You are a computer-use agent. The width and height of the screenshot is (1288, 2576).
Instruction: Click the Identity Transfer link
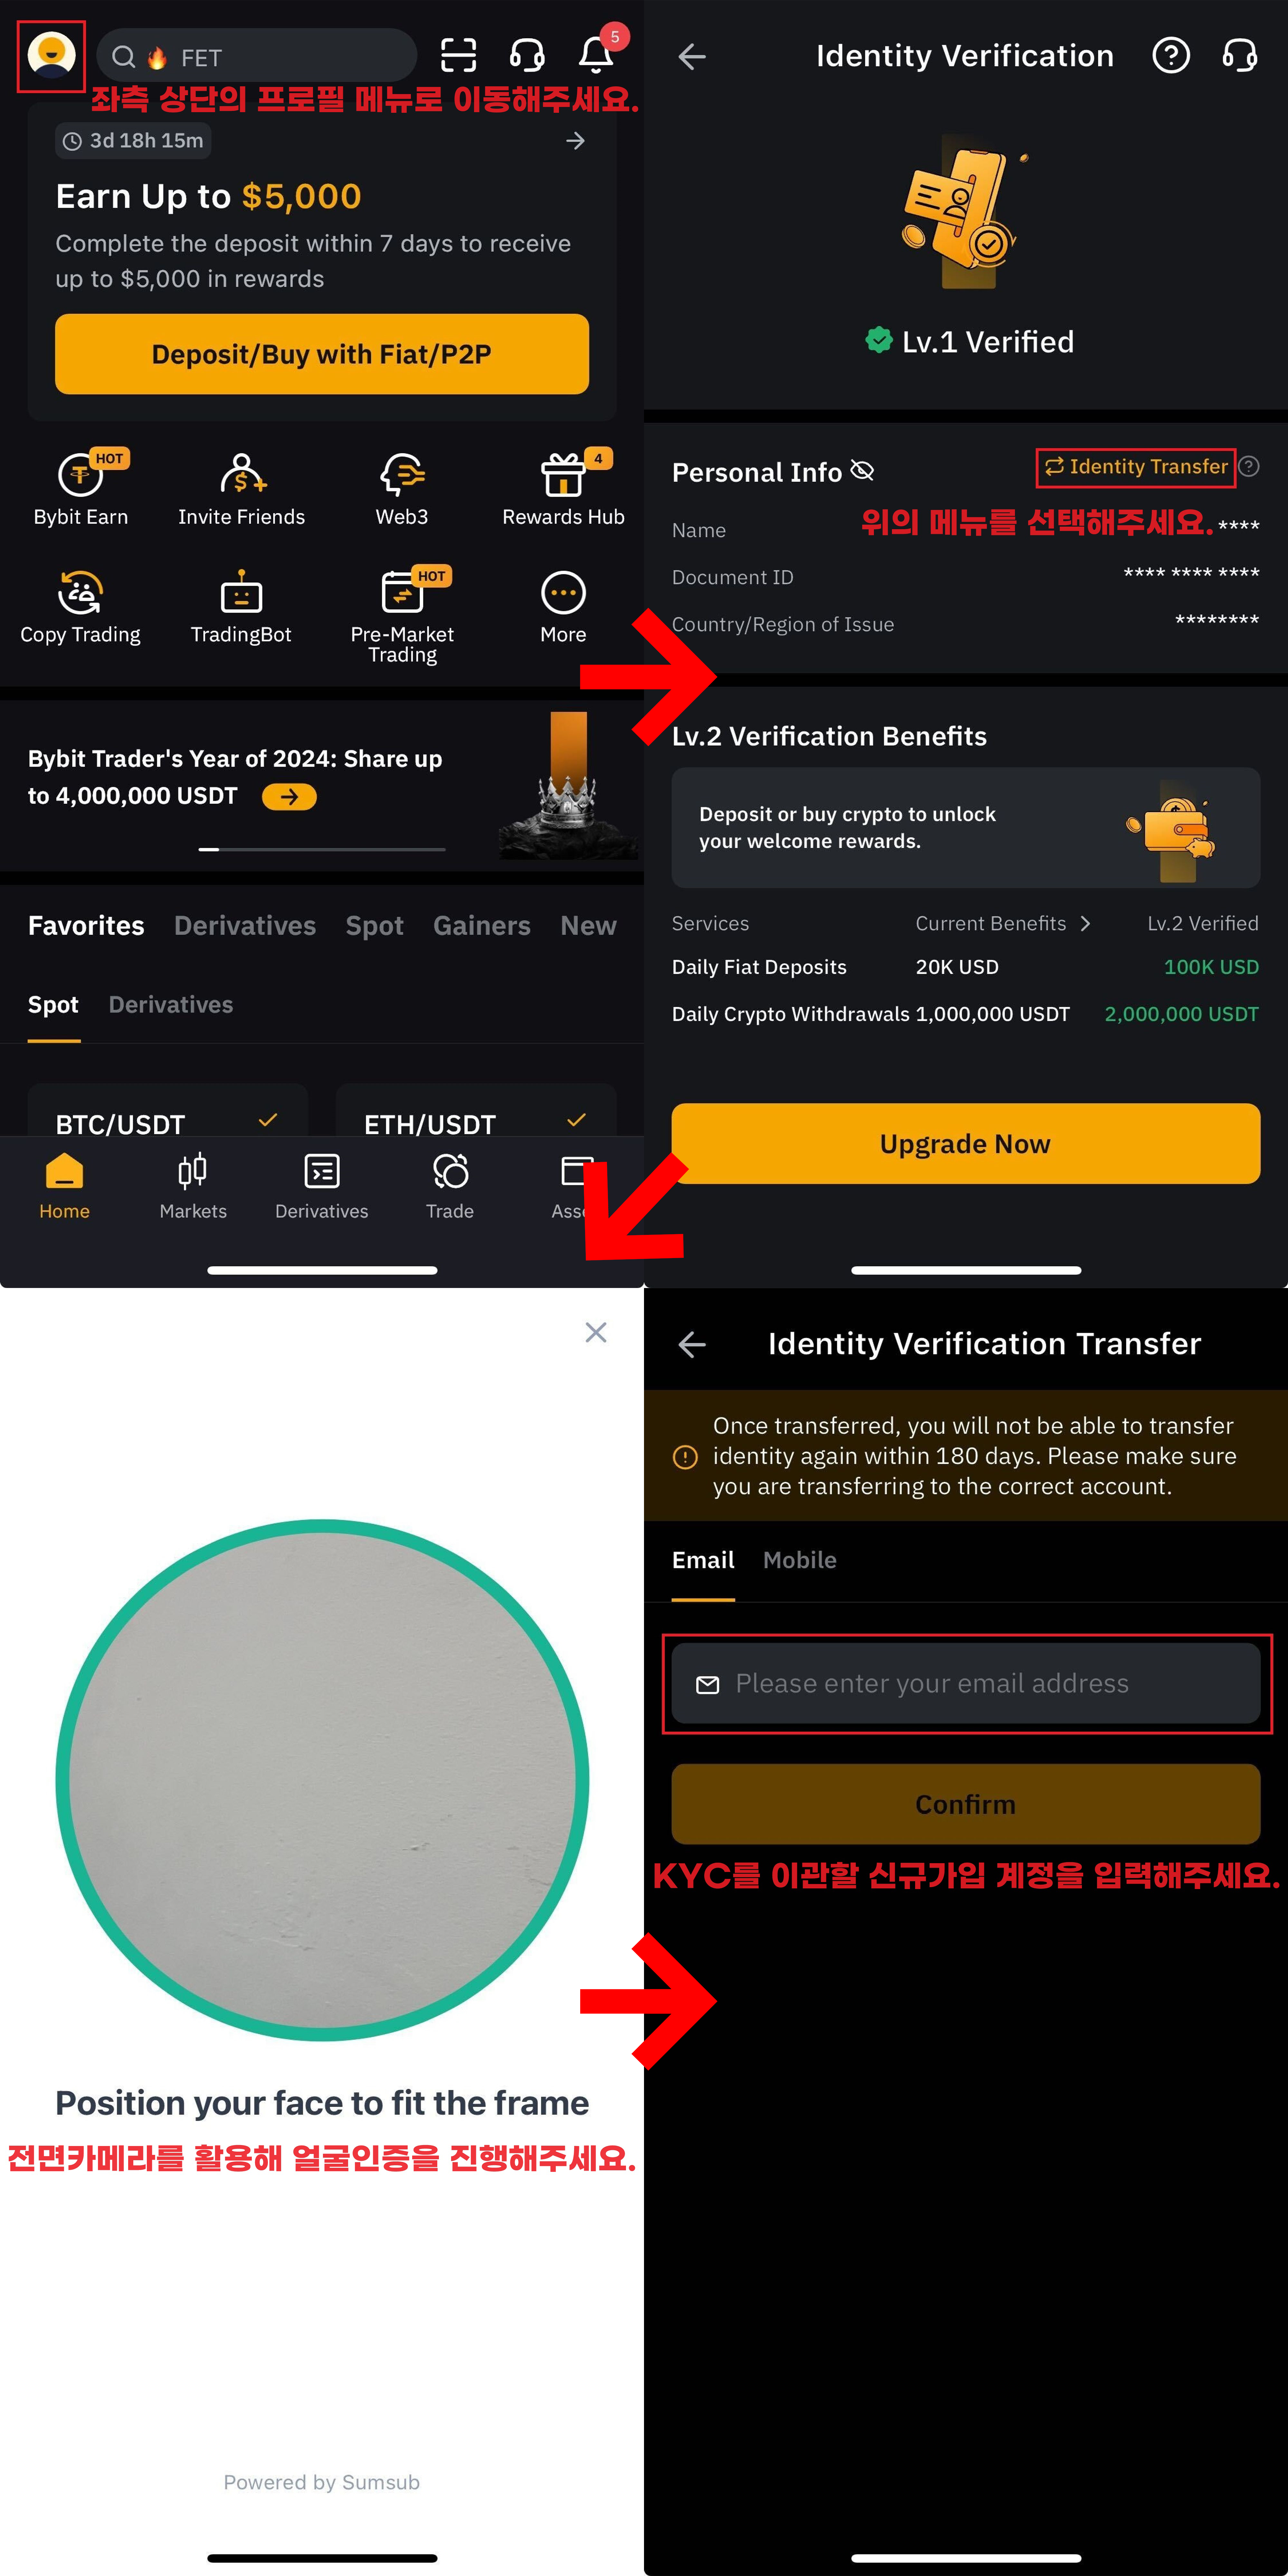(1136, 467)
